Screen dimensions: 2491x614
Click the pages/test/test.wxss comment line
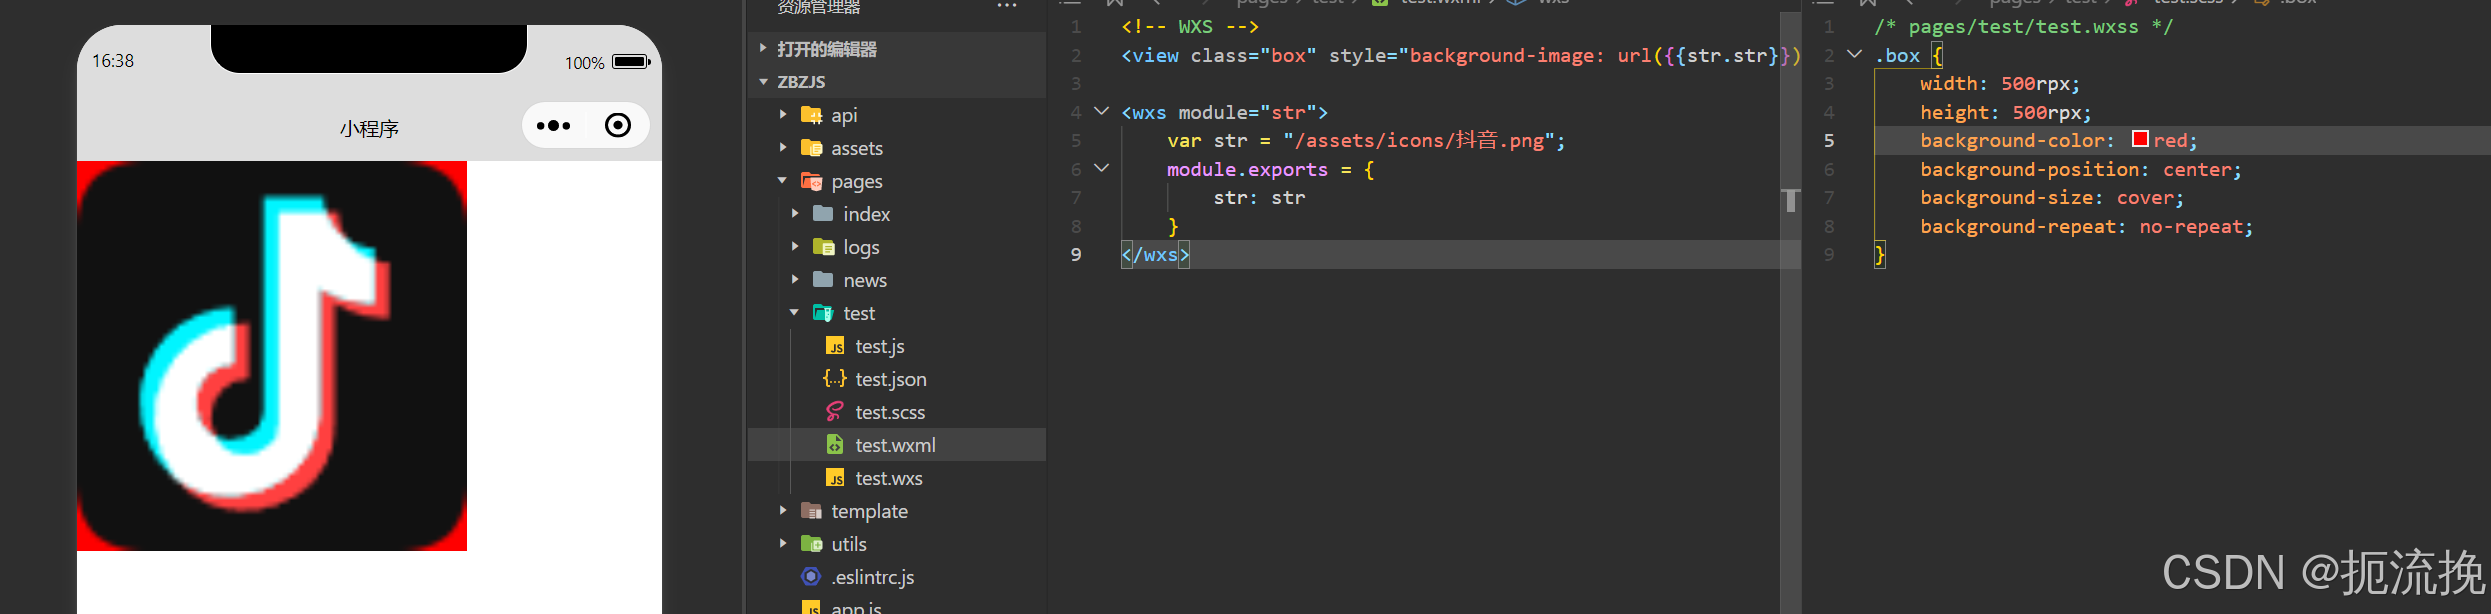coord(2023,27)
